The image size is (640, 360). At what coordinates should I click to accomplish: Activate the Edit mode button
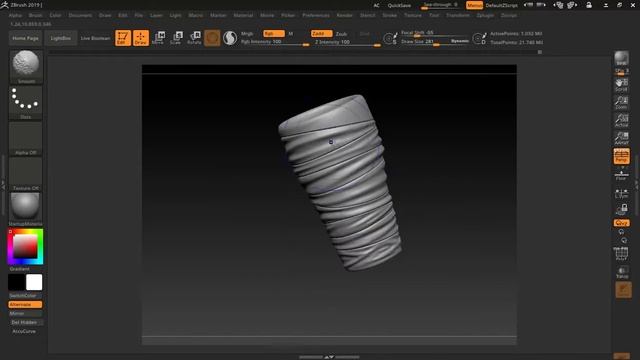pos(123,38)
